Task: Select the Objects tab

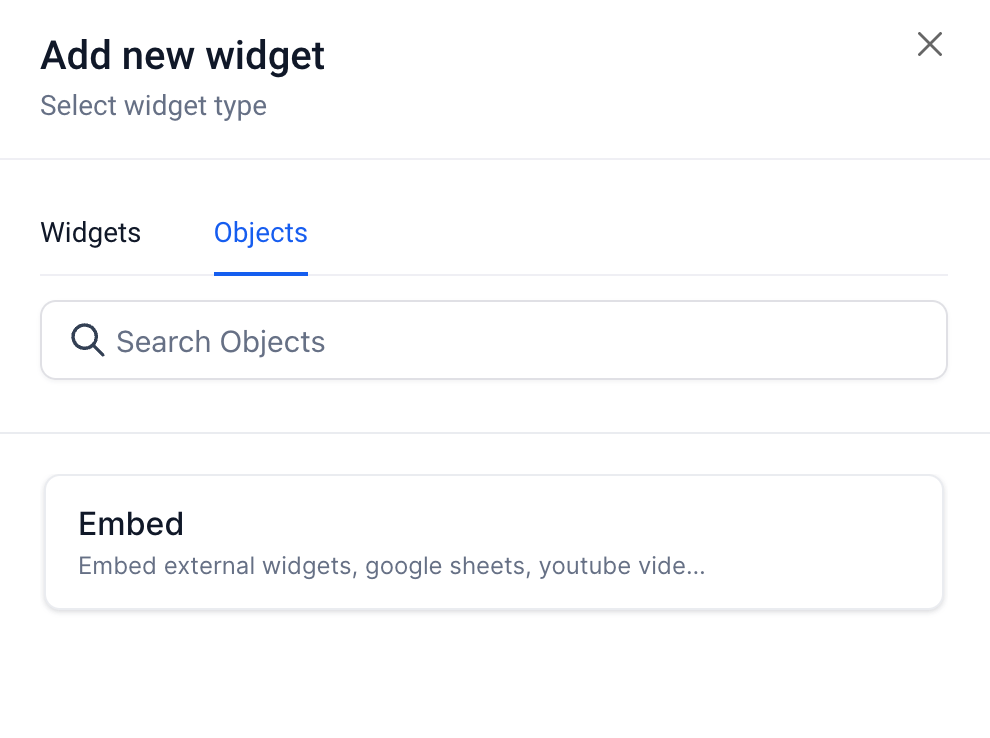Action: tap(261, 233)
